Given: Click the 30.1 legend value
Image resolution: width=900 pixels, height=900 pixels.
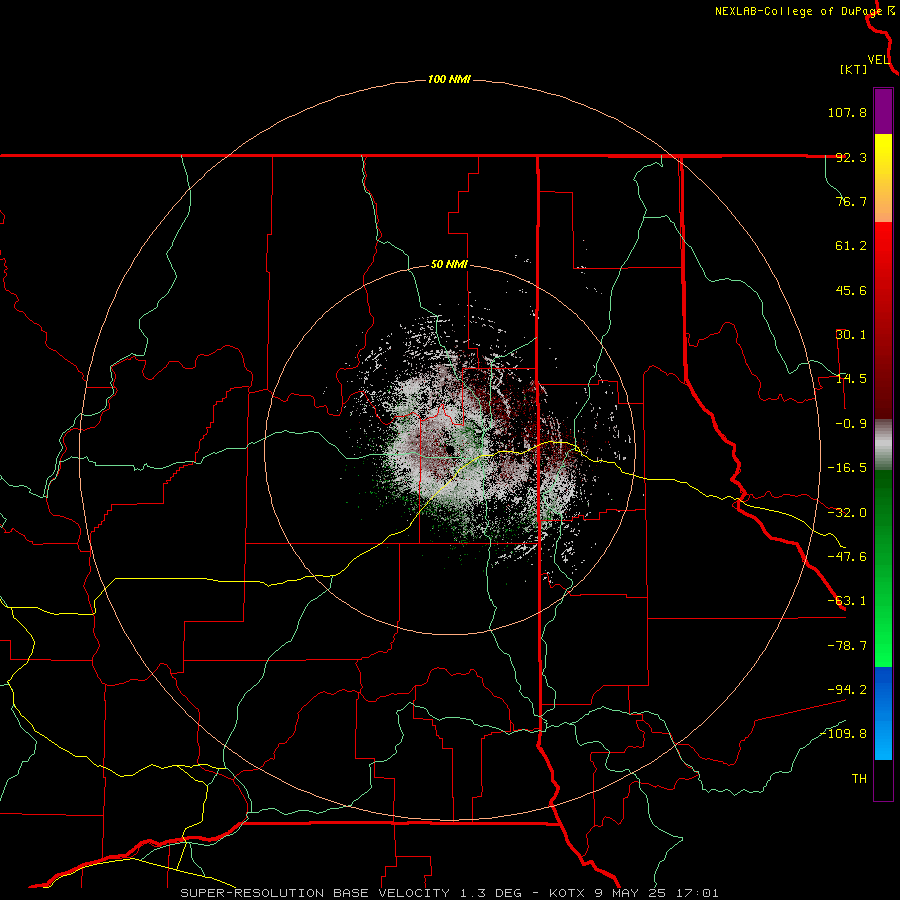Looking at the screenshot, I should [851, 335].
